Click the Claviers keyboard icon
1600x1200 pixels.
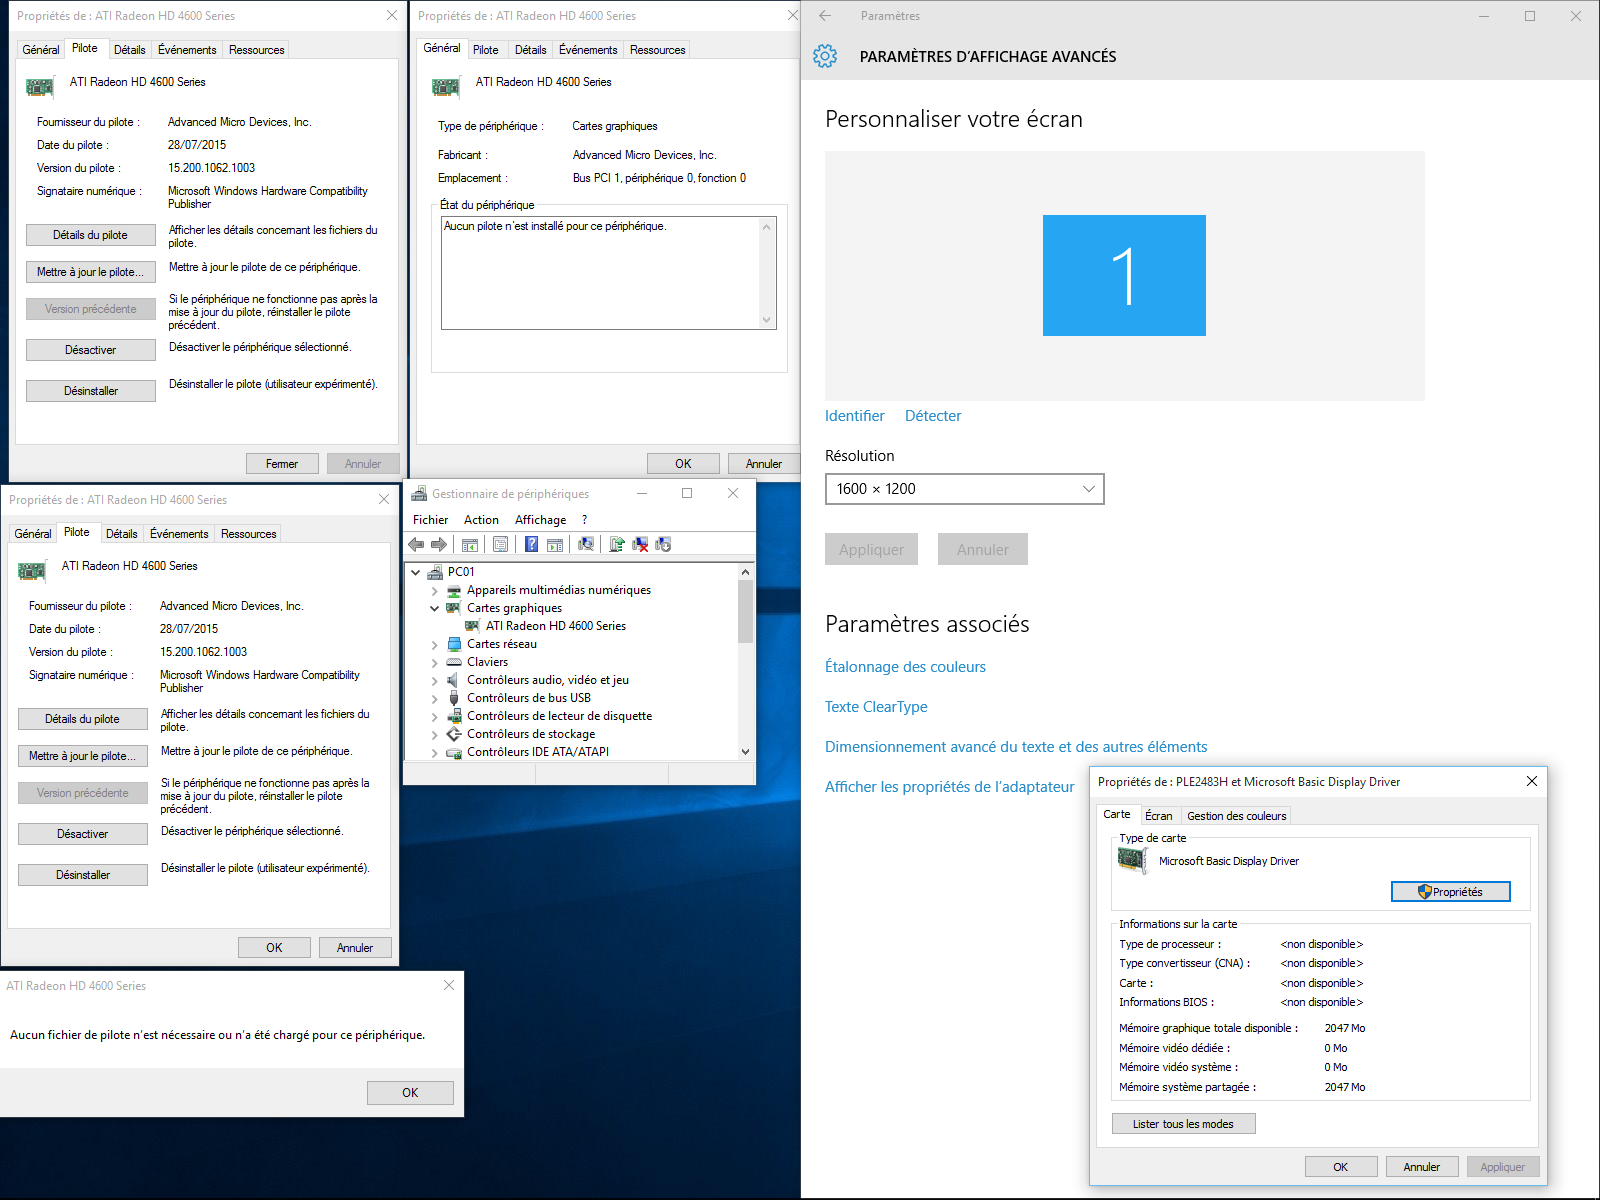pyautogui.click(x=454, y=662)
